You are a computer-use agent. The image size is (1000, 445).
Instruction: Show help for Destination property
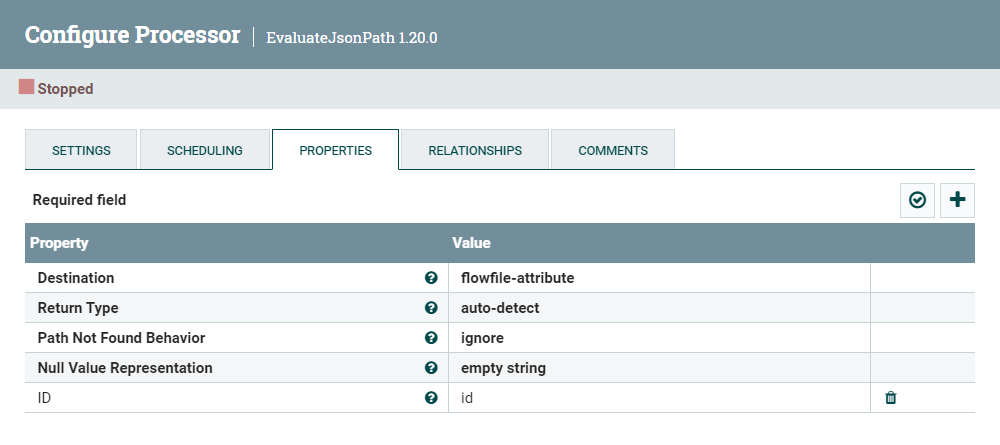coord(431,278)
